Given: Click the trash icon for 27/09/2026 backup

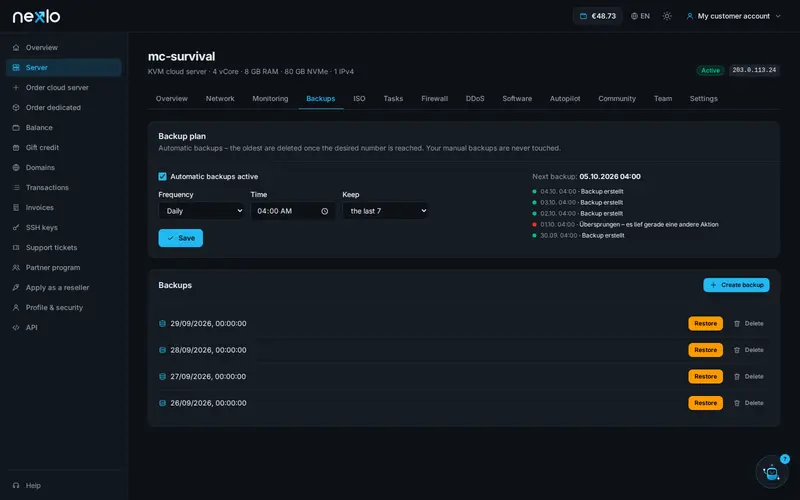Looking at the screenshot, I should click(737, 377).
